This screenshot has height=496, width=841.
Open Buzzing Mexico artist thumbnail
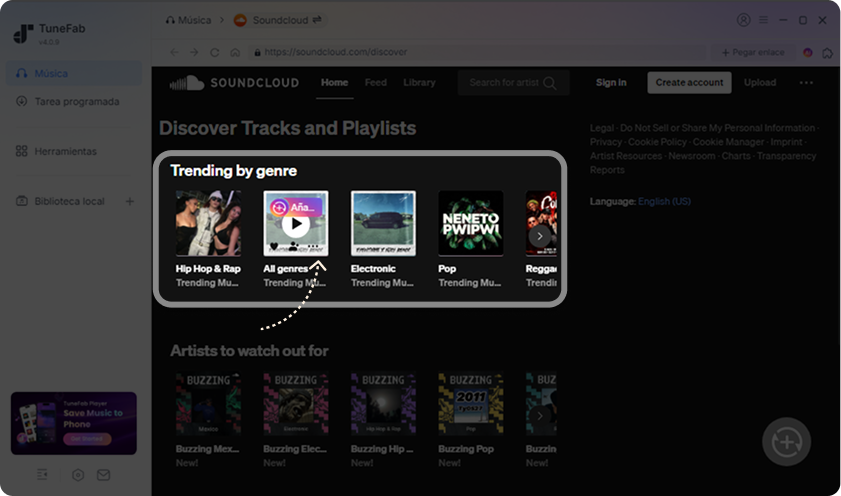(x=208, y=404)
